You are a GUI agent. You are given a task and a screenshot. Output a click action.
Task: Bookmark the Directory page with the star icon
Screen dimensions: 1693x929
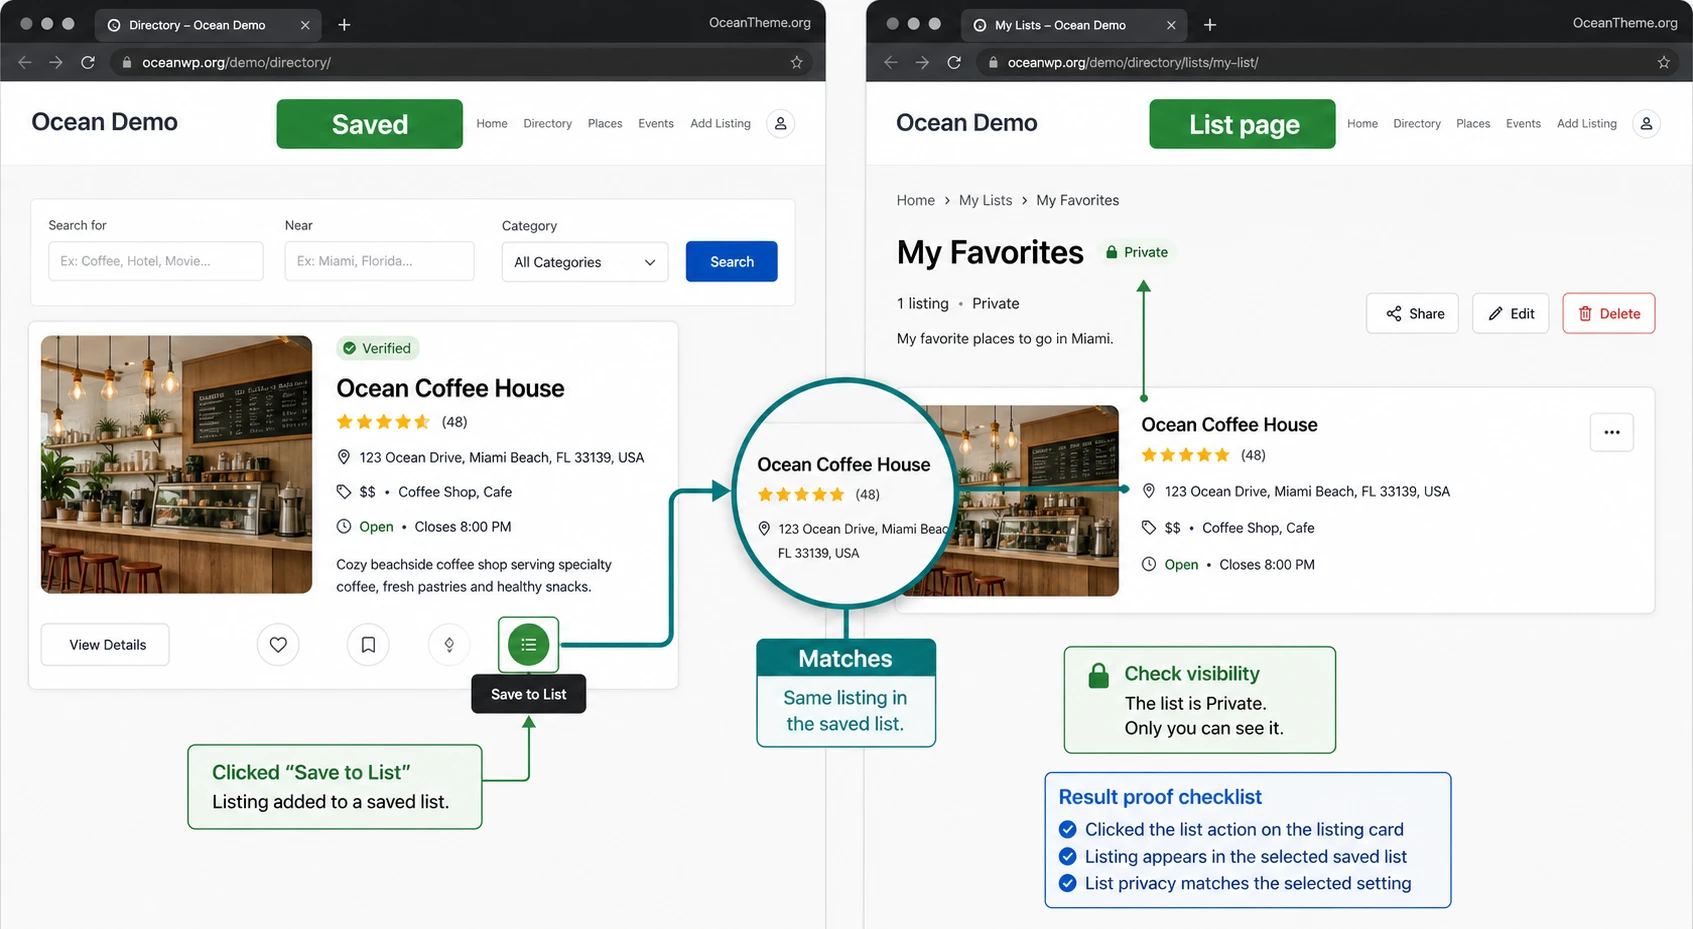pos(797,62)
